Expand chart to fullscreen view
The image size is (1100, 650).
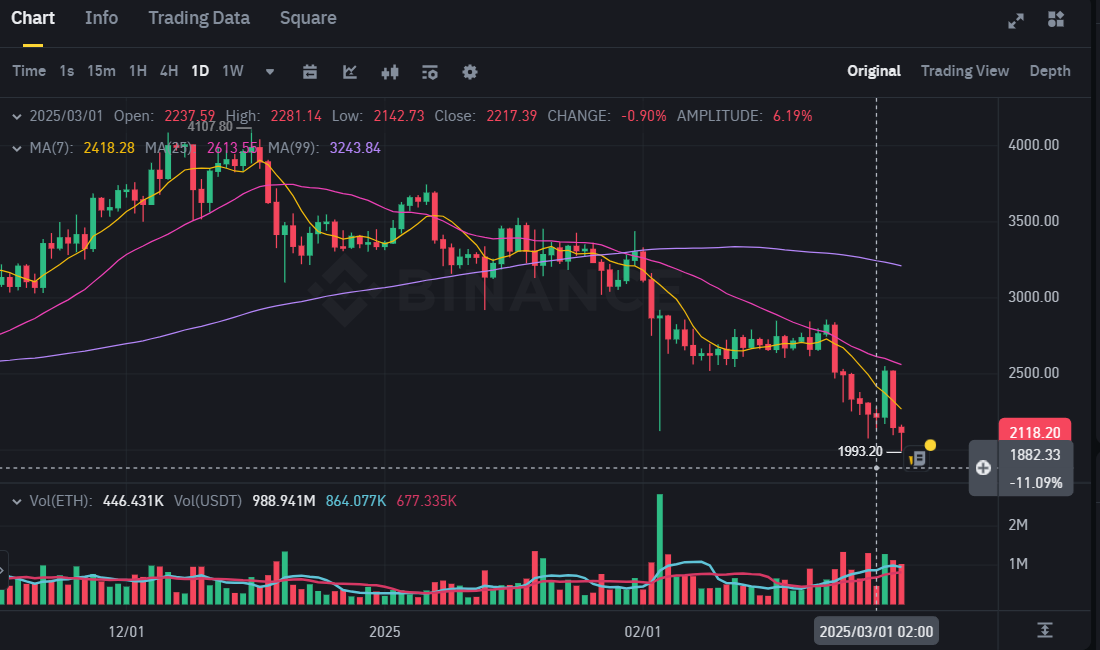[x=1016, y=18]
